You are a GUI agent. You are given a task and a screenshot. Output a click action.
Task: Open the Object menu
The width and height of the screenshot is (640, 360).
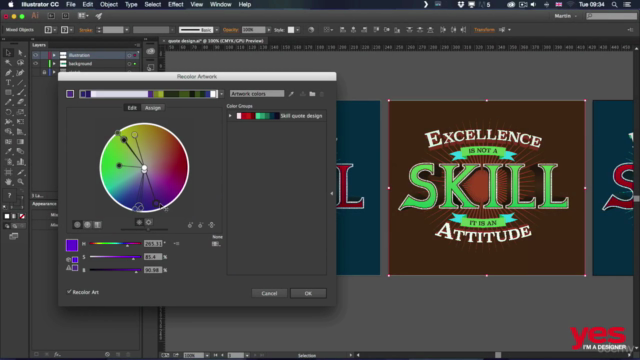point(109,4)
